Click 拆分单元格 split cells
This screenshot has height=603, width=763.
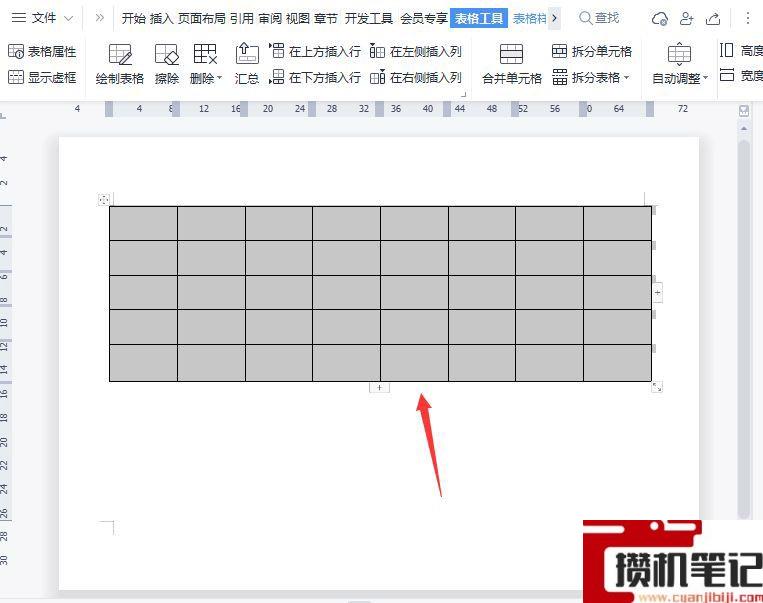[592, 51]
